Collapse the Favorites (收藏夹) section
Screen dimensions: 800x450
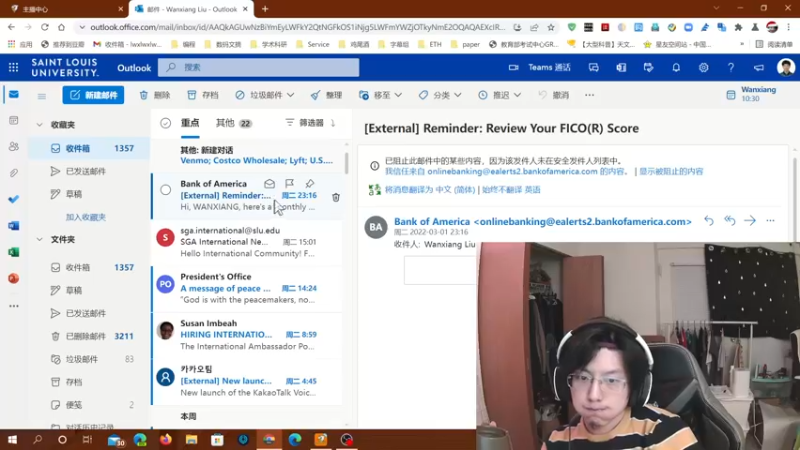(39, 124)
